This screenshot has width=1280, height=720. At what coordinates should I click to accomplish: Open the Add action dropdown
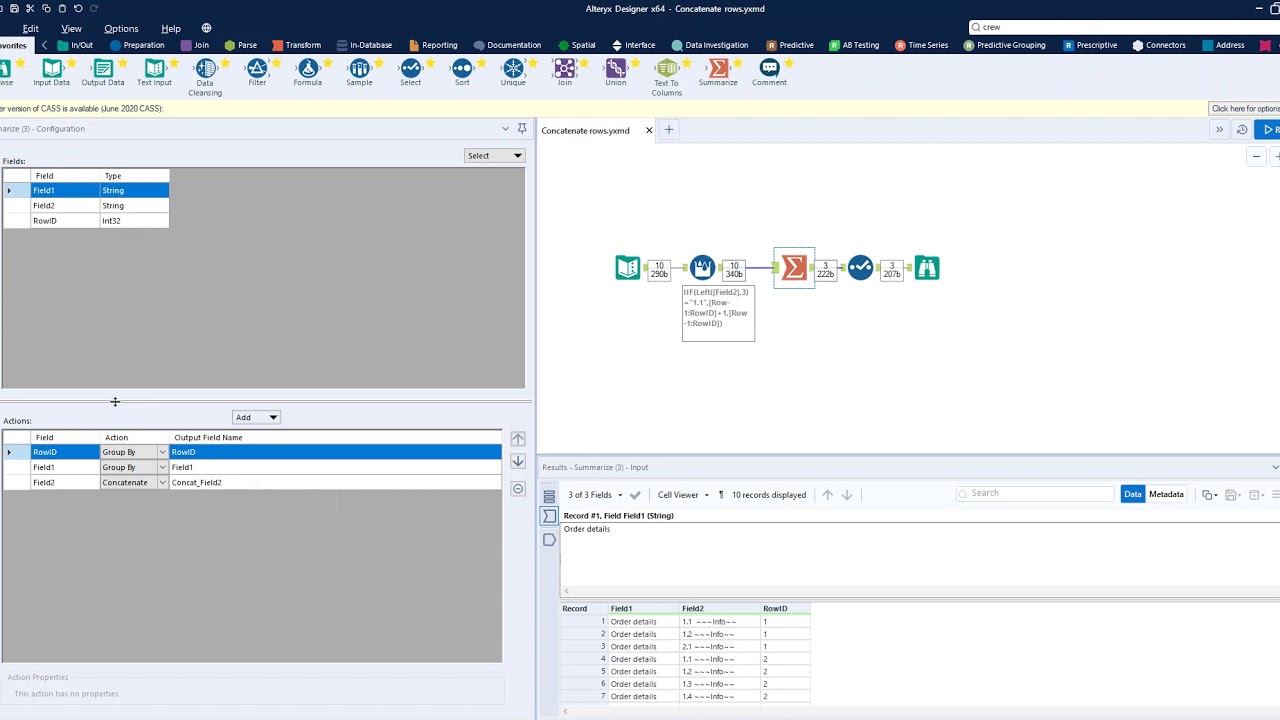[256, 417]
